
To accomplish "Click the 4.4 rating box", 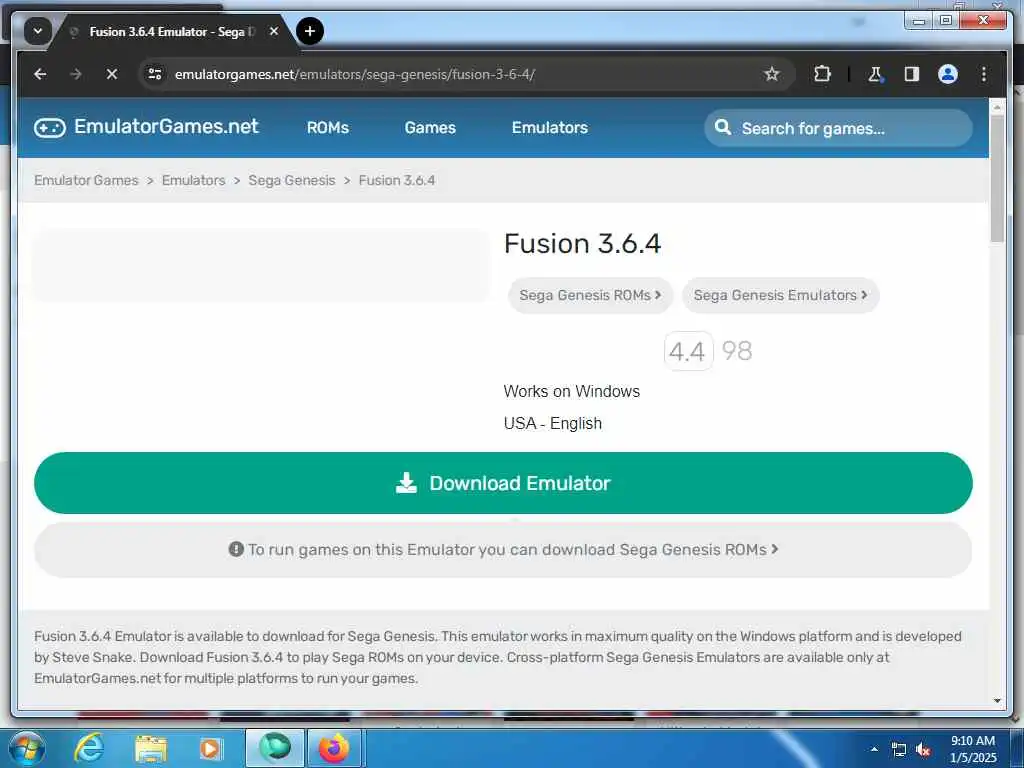I will click(x=688, y=351).
